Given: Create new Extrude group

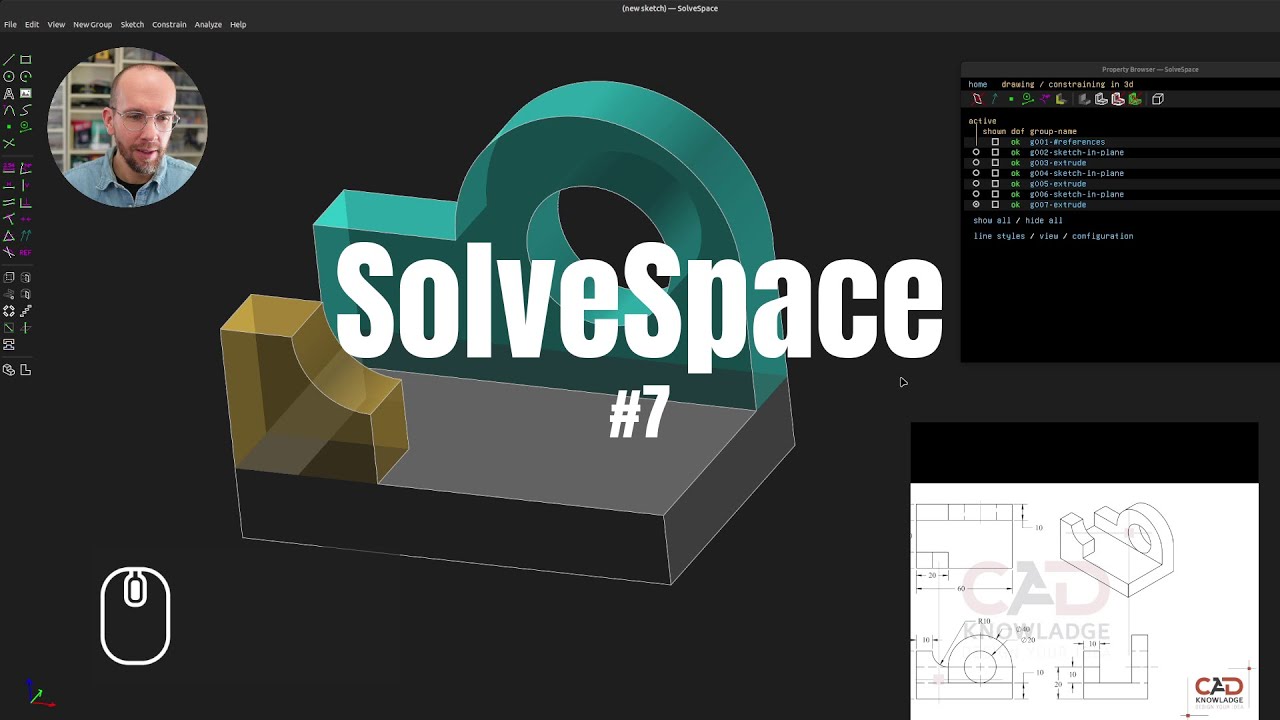Looking at the screenshot, I should click(x=9, y=277).
